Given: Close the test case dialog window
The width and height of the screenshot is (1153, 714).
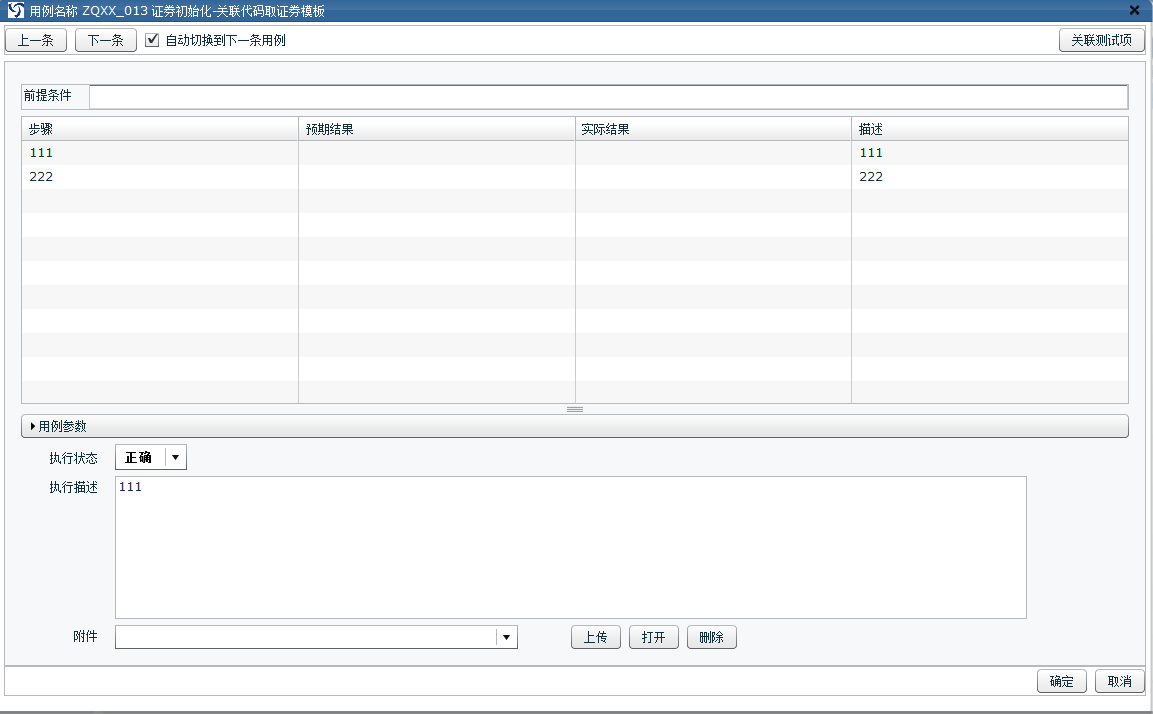Looking at the screenshot, I should pos(1134,11).
